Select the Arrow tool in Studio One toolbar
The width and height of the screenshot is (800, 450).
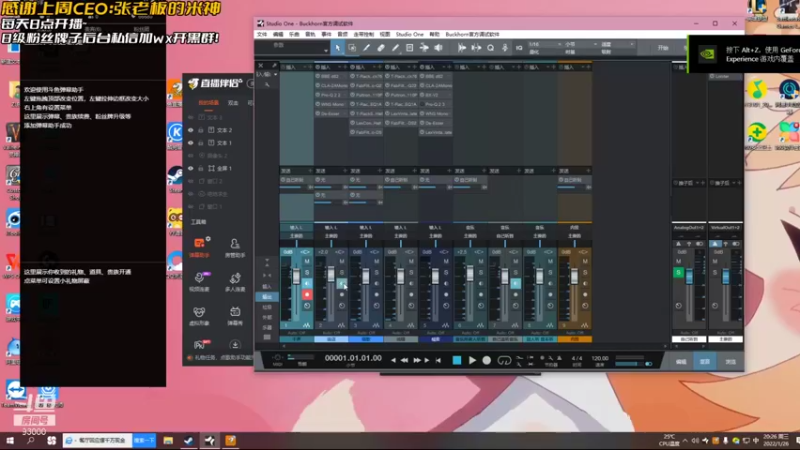(337, 48)
